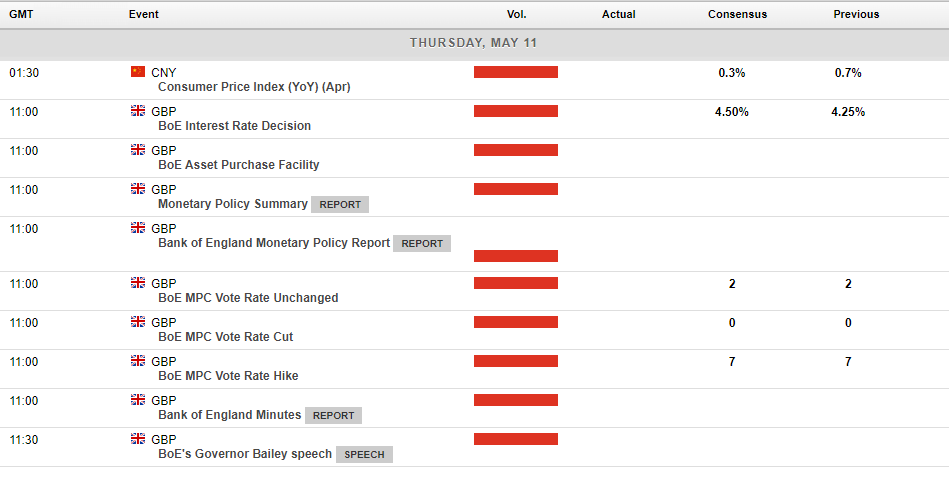Click the China flag icon for CNY

[138, 72]
